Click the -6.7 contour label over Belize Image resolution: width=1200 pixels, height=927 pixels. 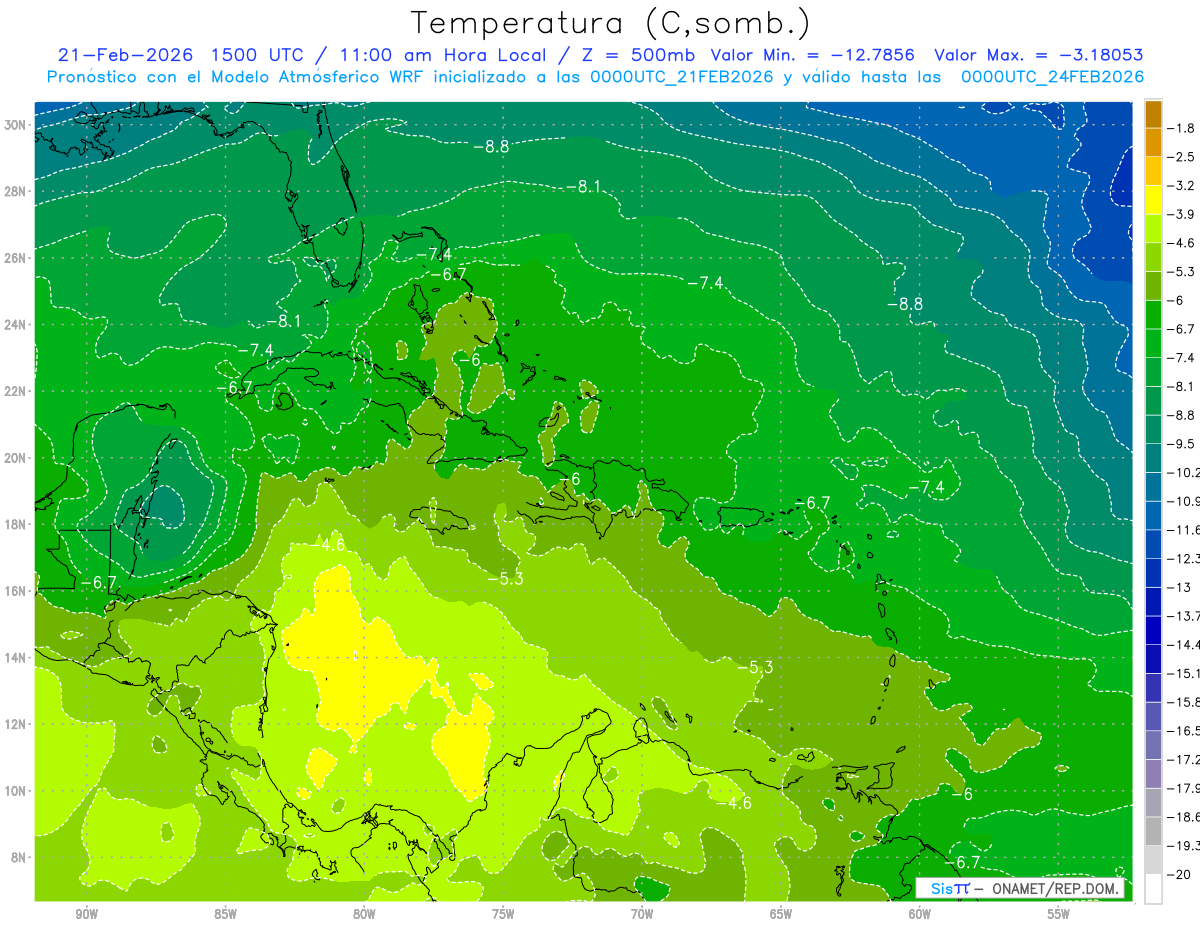[98, 582]
